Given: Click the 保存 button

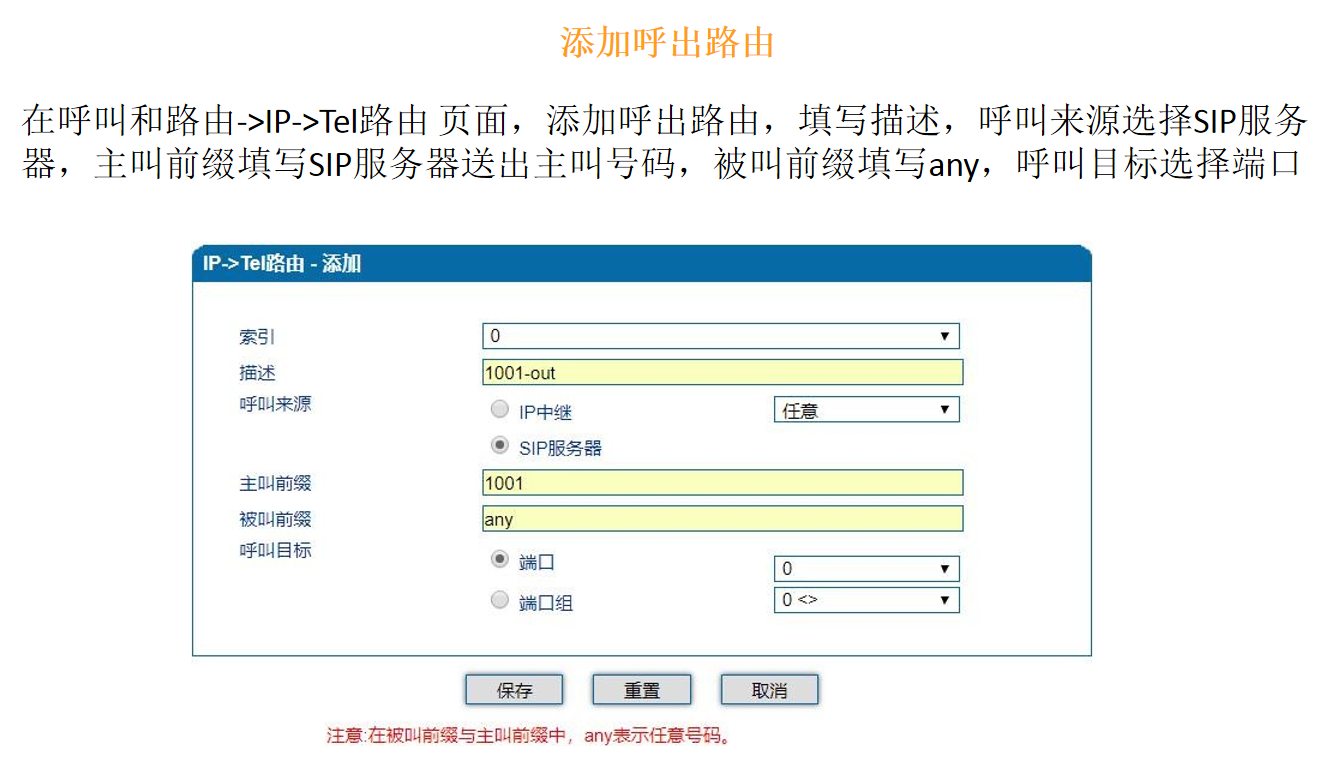Looking at the screenshot, I should [x=514, y=690].
